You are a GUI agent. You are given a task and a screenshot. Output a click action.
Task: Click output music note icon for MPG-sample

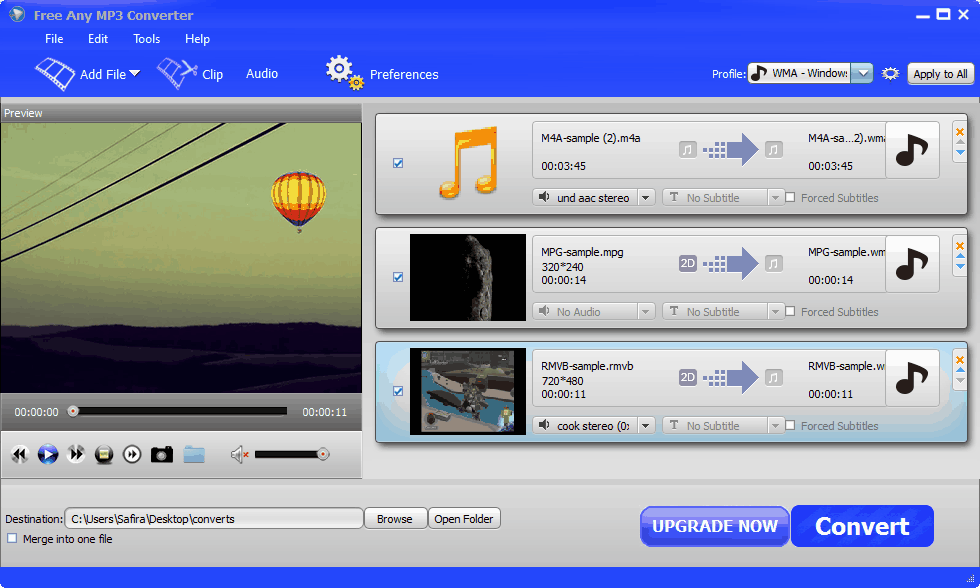[912, 264]
